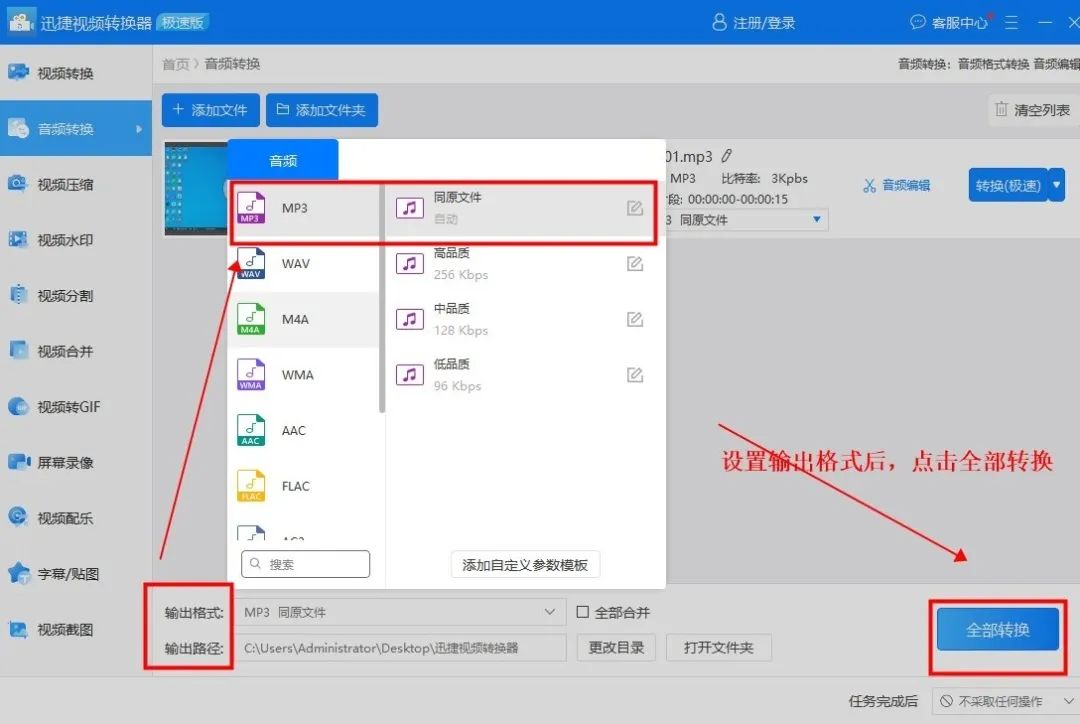Click the 视频转GIF sidebar icon
1080x724 pixels.
(18, 406)
